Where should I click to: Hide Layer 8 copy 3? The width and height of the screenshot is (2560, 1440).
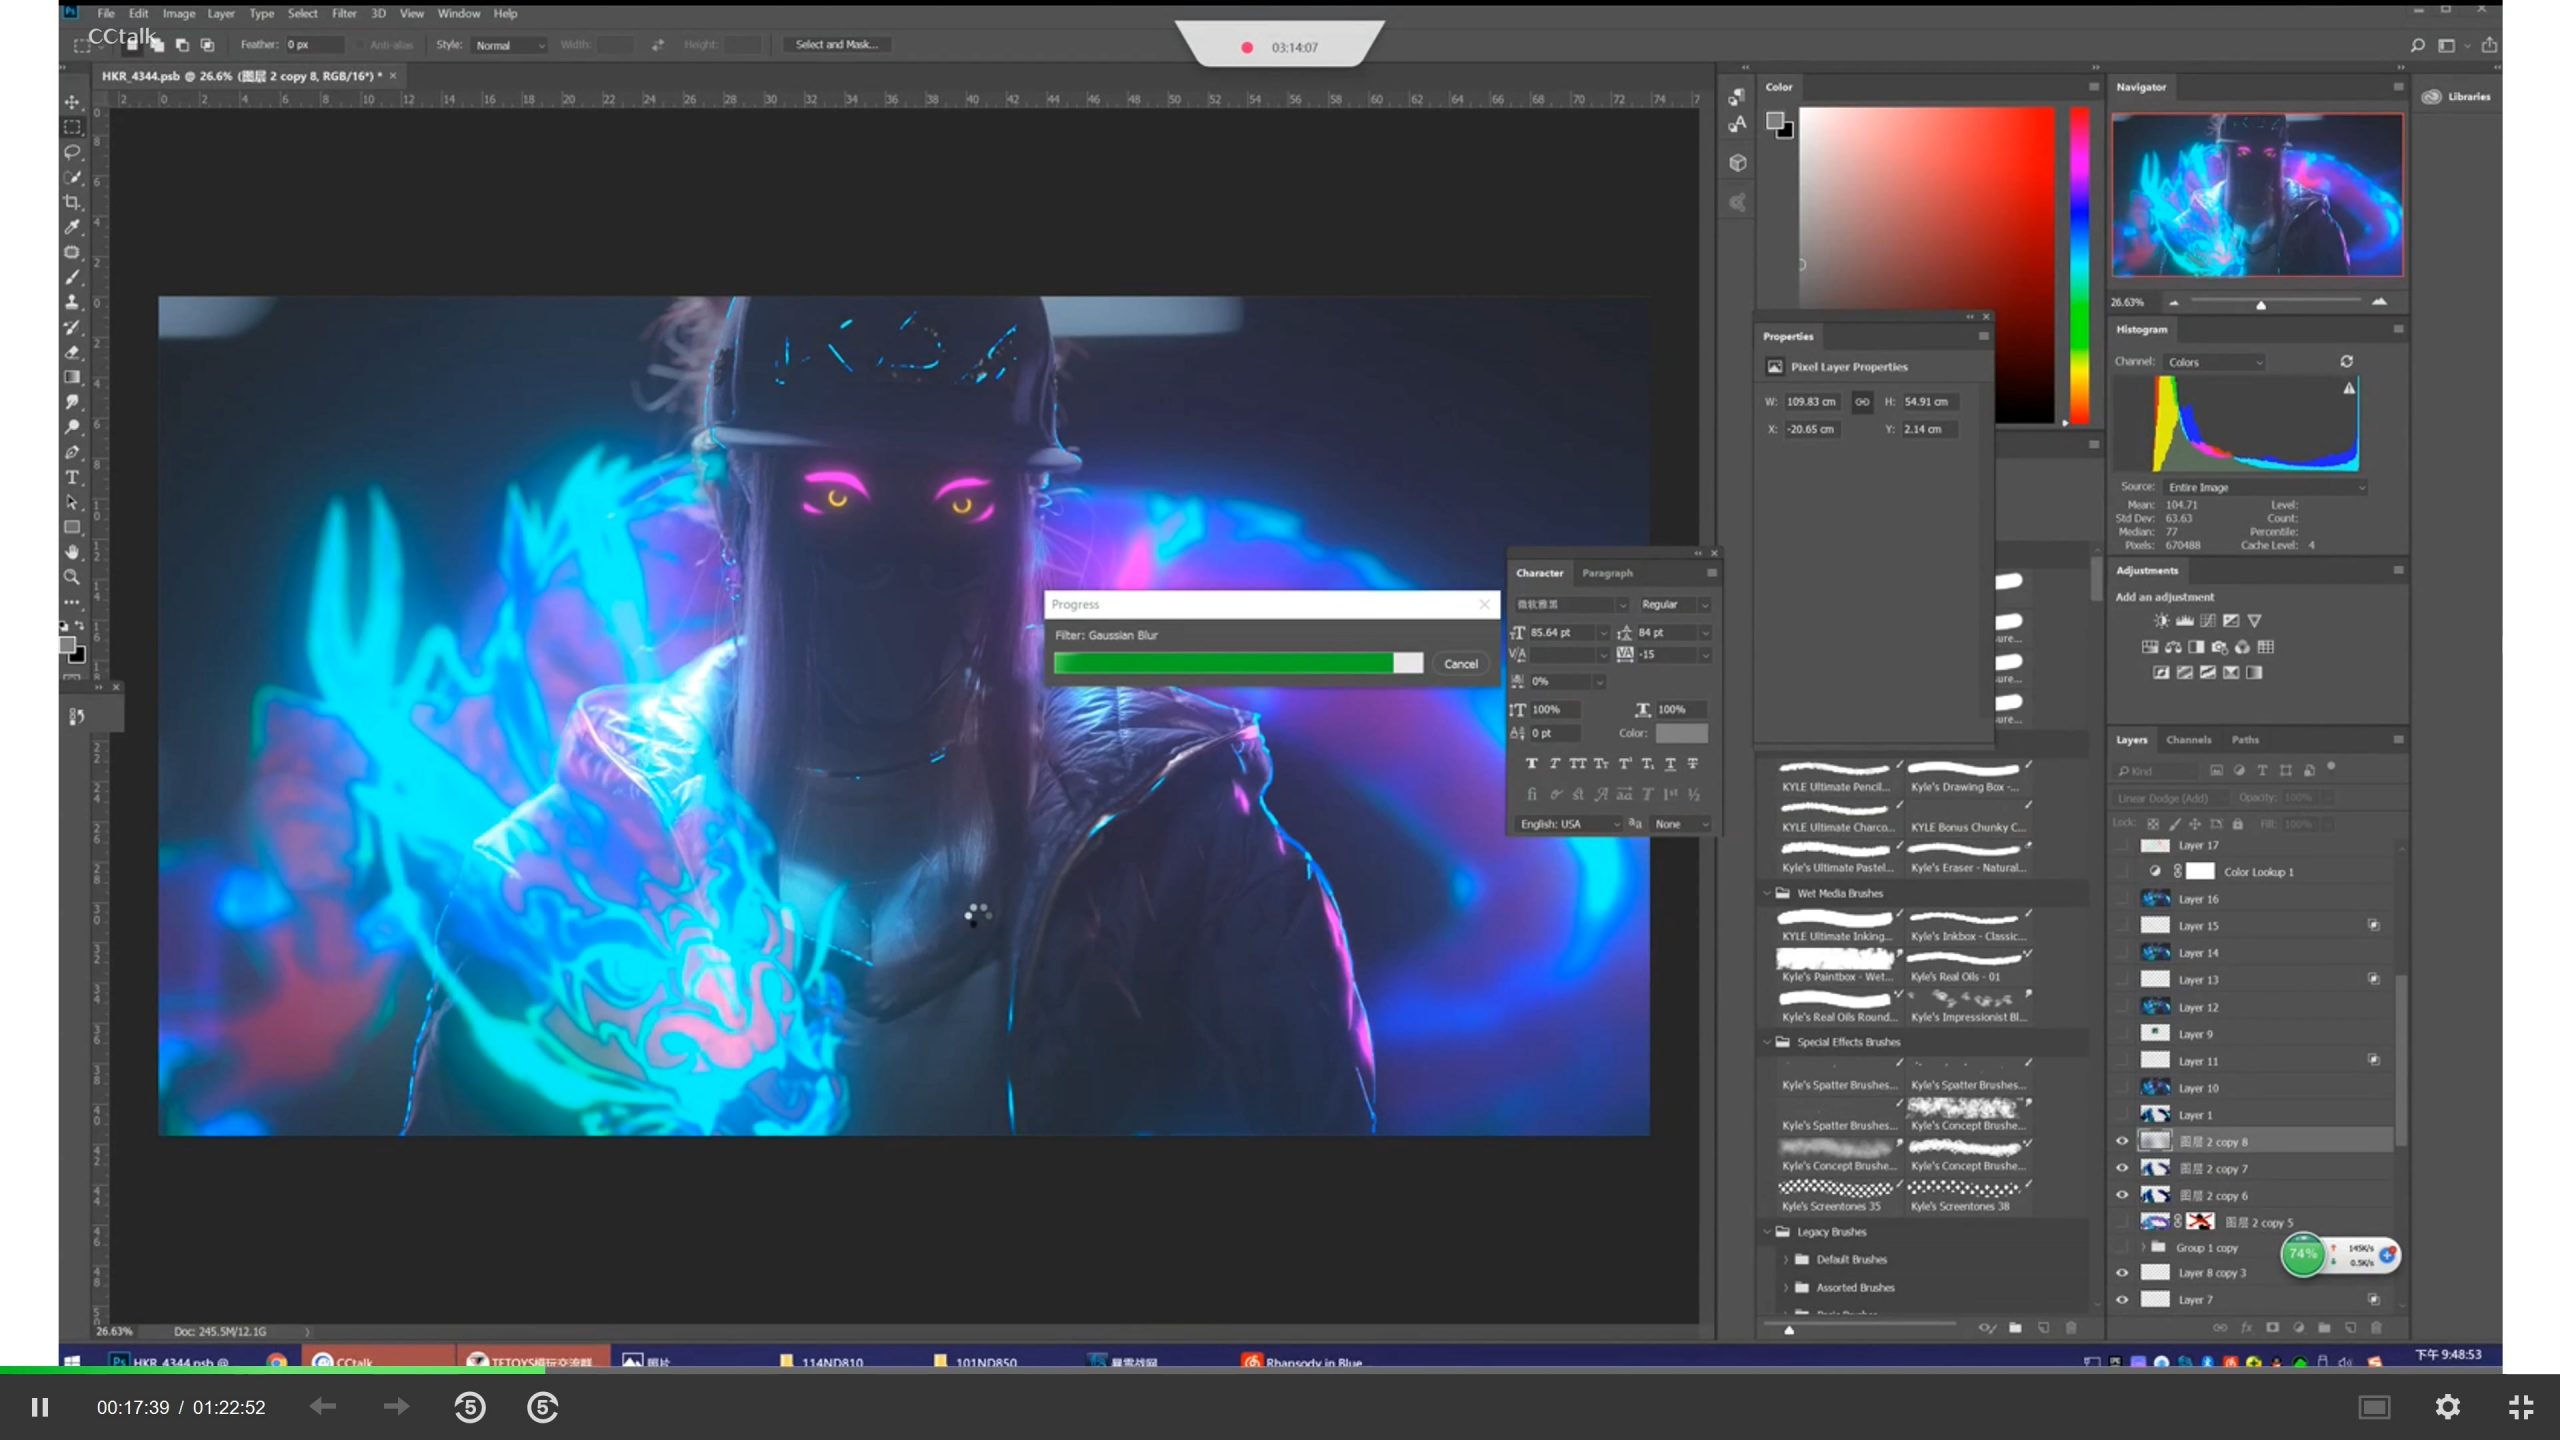pyautogui.click(x=2122, y=1273)
